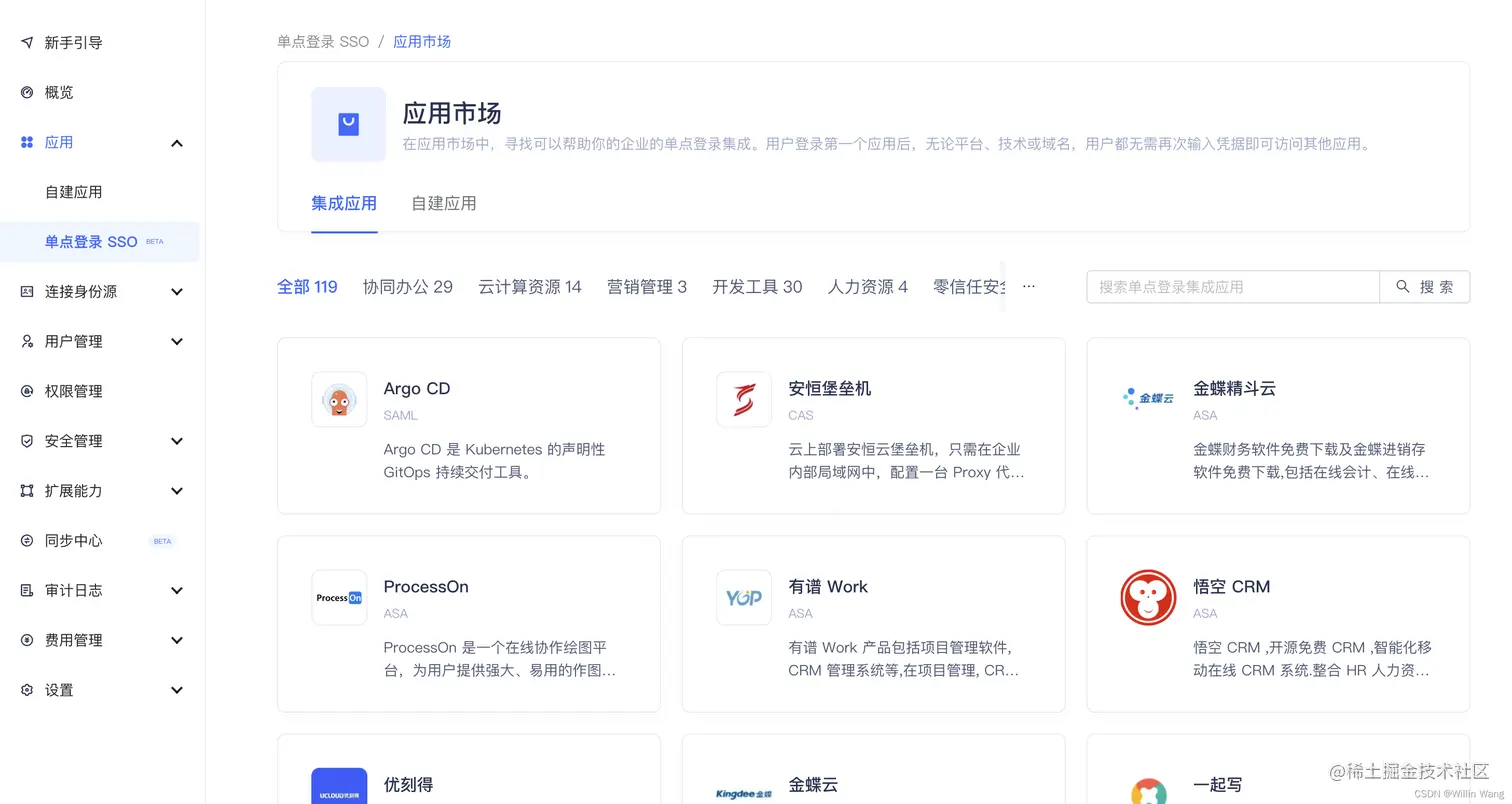The image size is (1512, 804).
Task: Click the 概览 icon in the sidebar
Action: point(27,92)
